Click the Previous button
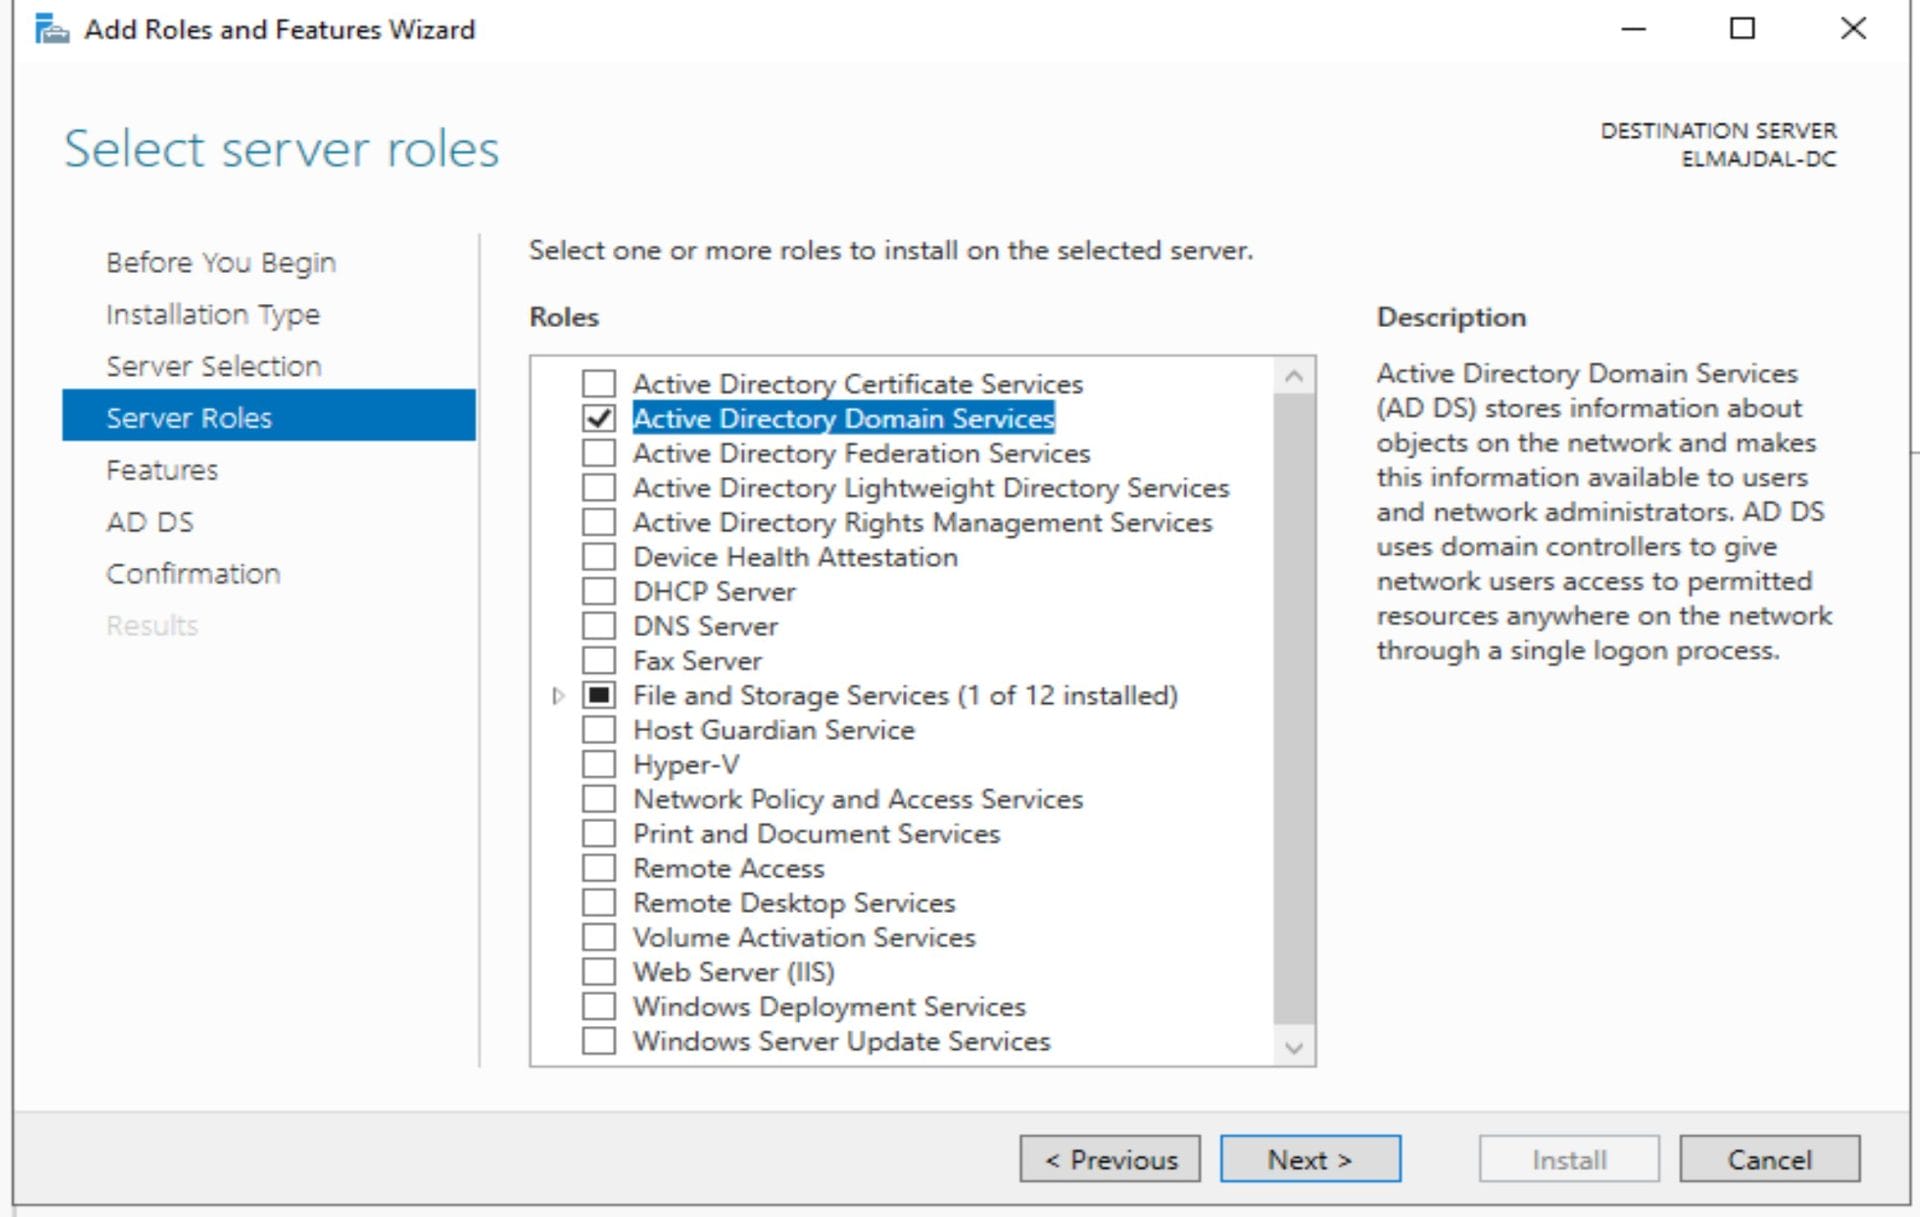 point(1110,1159)
